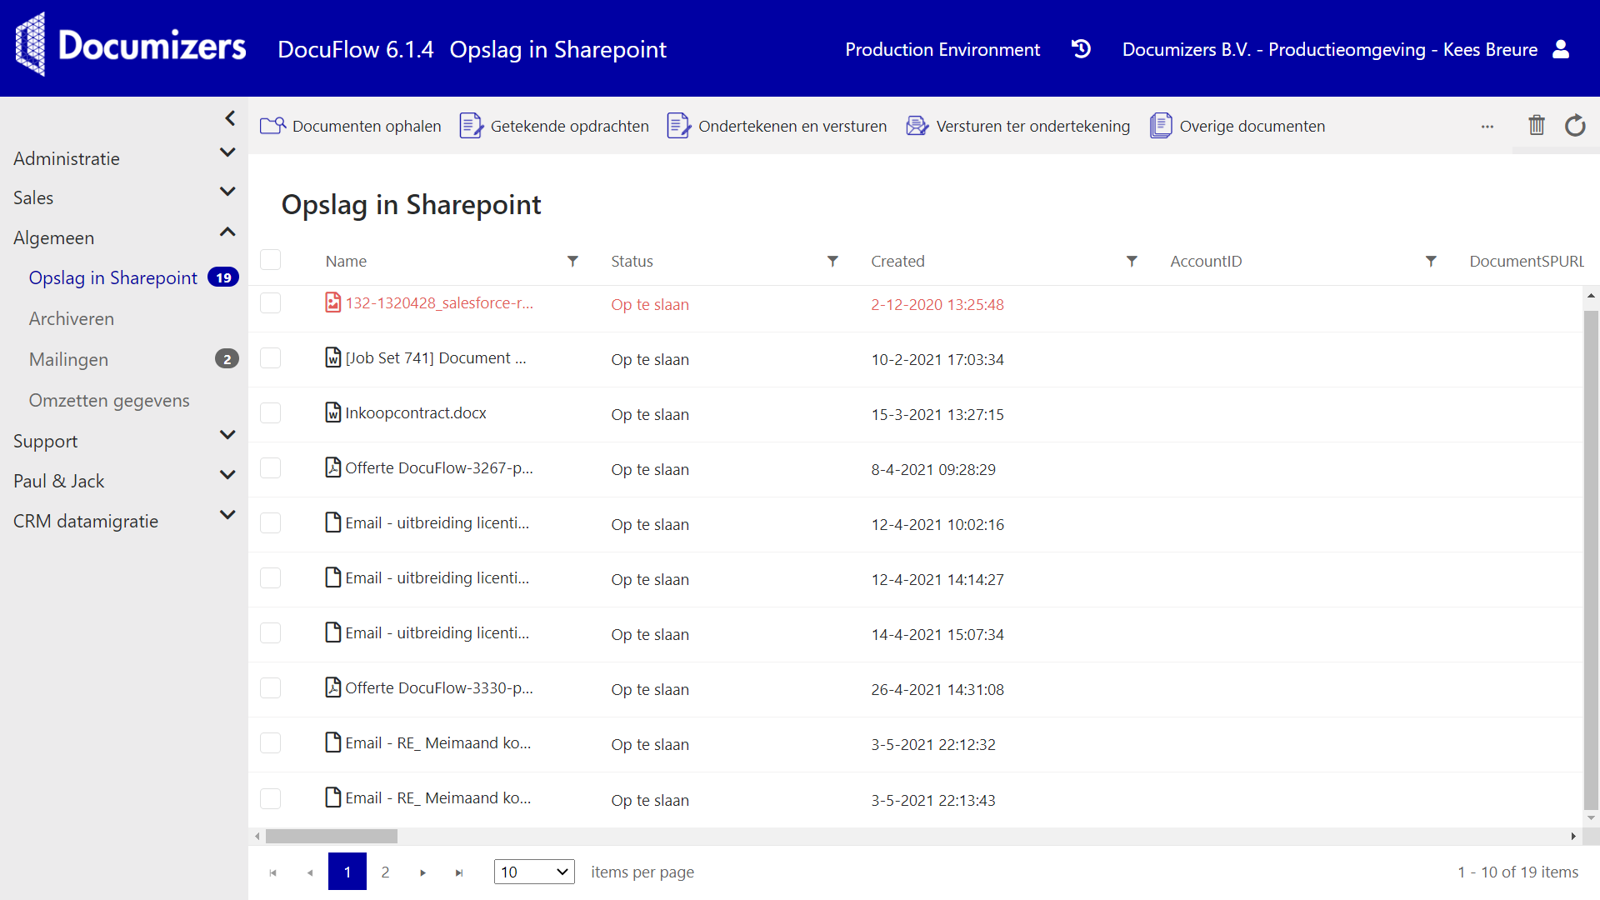Open Overige documenten using its icon
Screen dimensions: 1600x900
[1161, 125]
